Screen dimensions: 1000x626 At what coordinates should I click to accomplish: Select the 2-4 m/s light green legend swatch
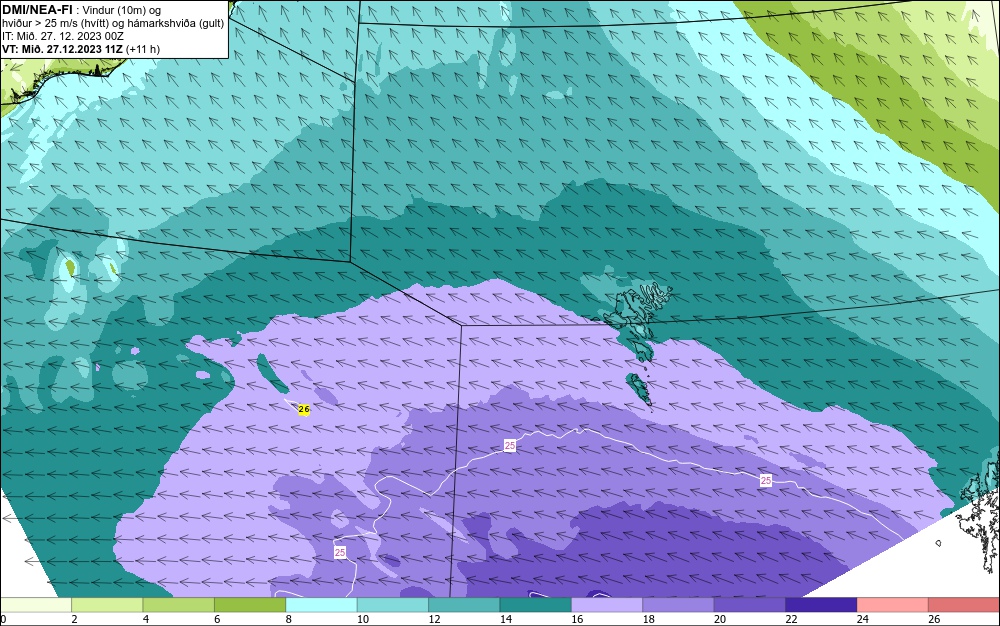[x=107, y=605]
